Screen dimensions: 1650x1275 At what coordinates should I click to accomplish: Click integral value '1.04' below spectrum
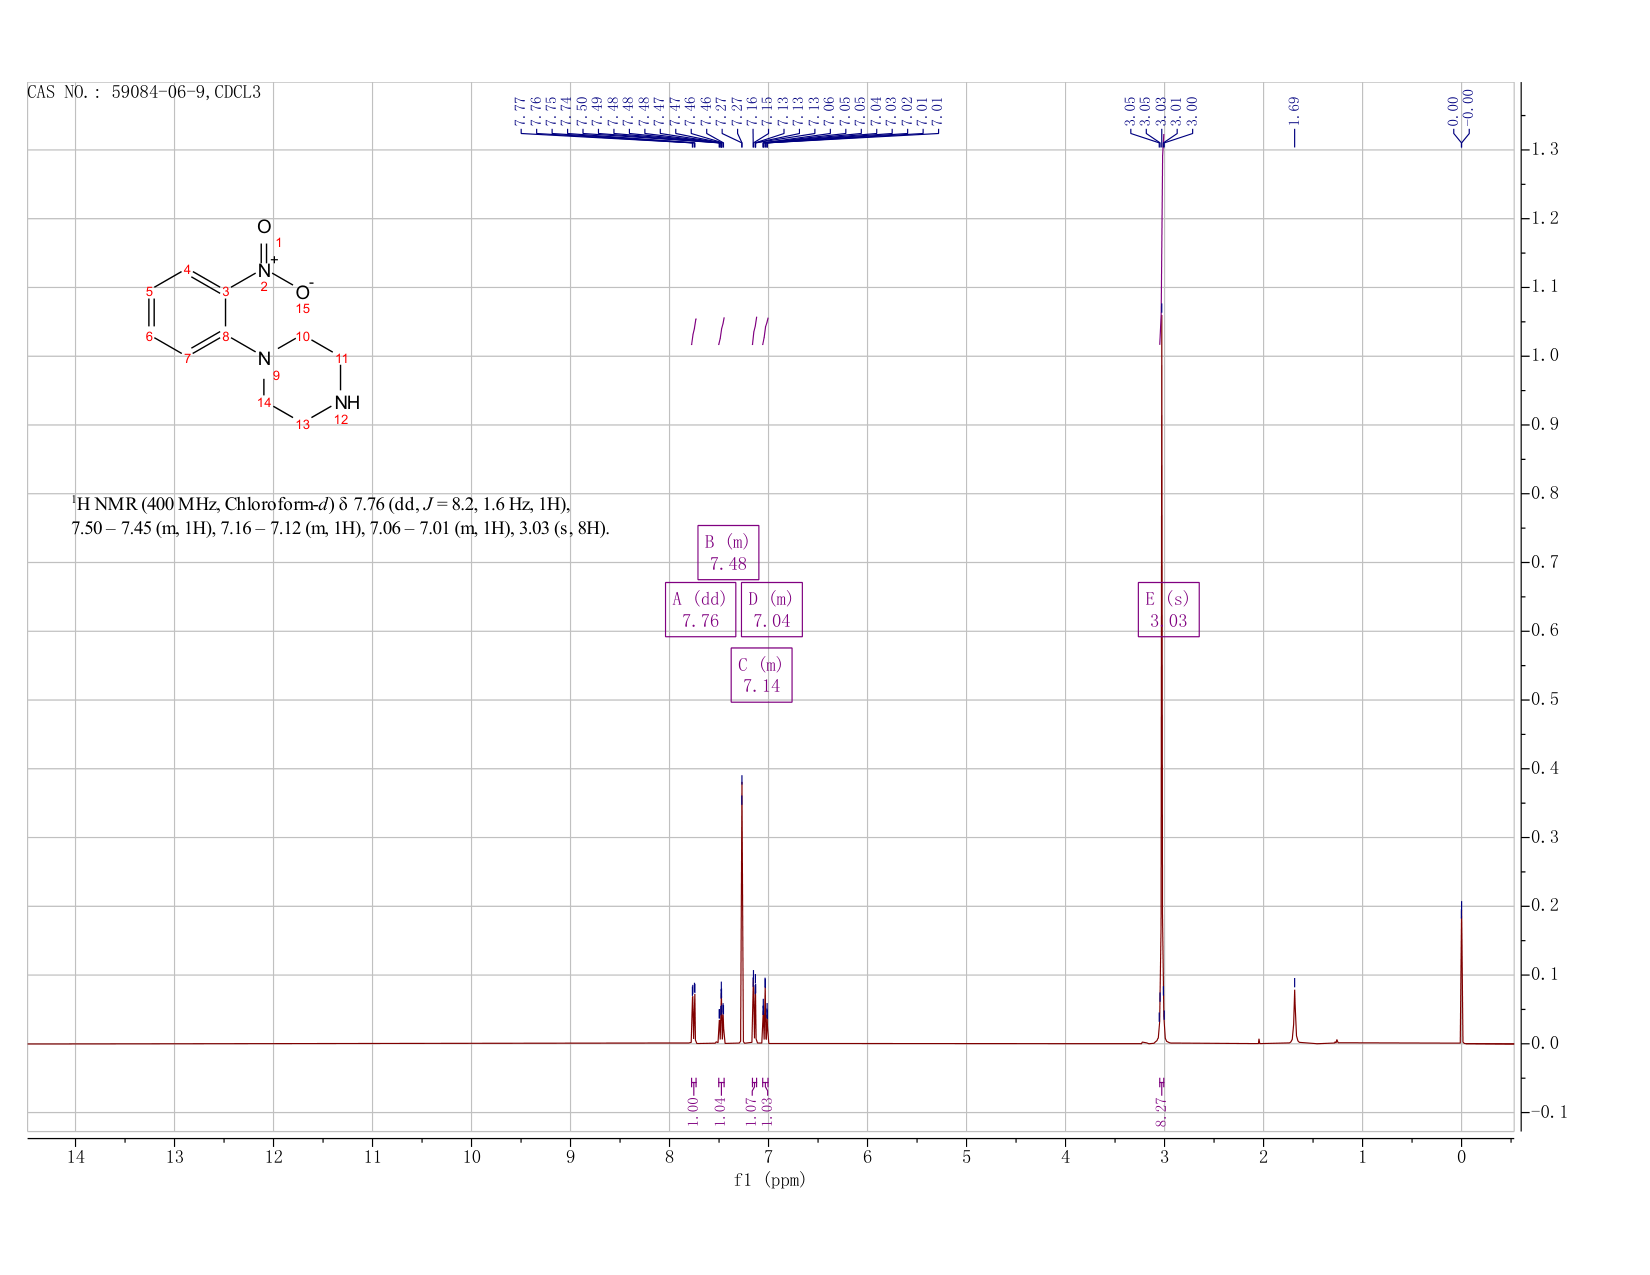720,1110
